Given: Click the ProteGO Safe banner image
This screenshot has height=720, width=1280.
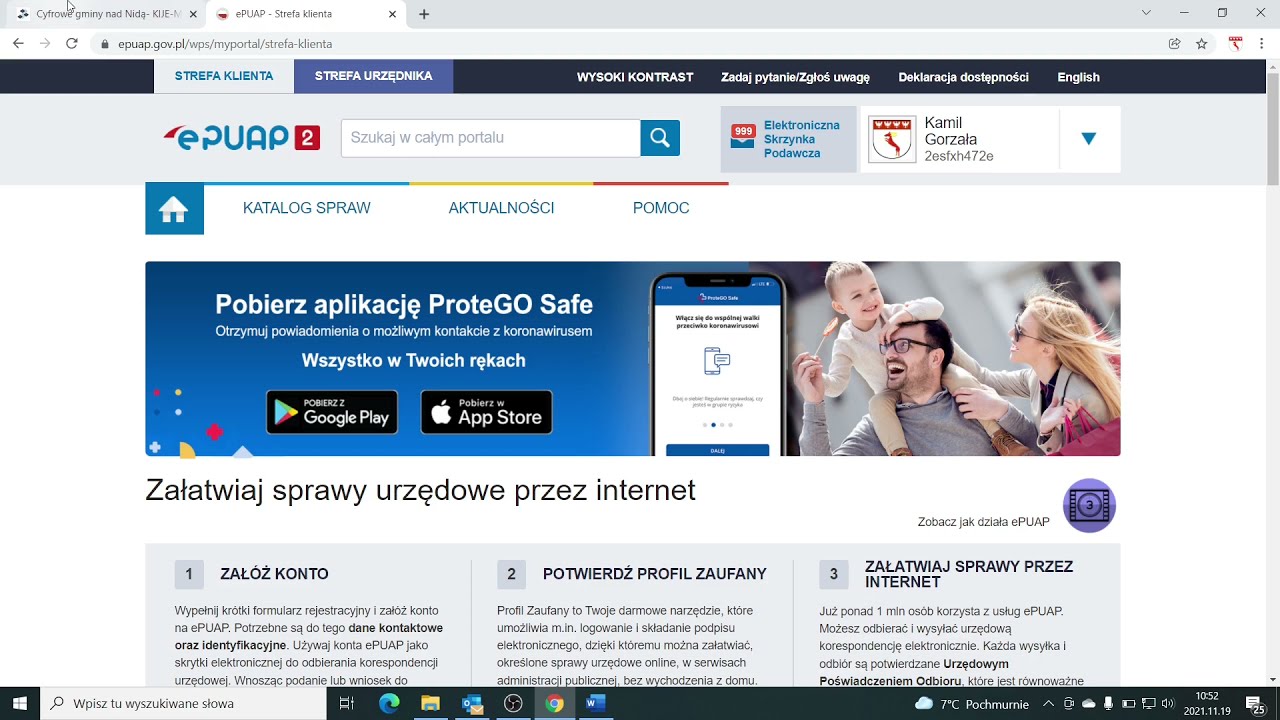Looking at the screenshot, I should pos(632,359).
